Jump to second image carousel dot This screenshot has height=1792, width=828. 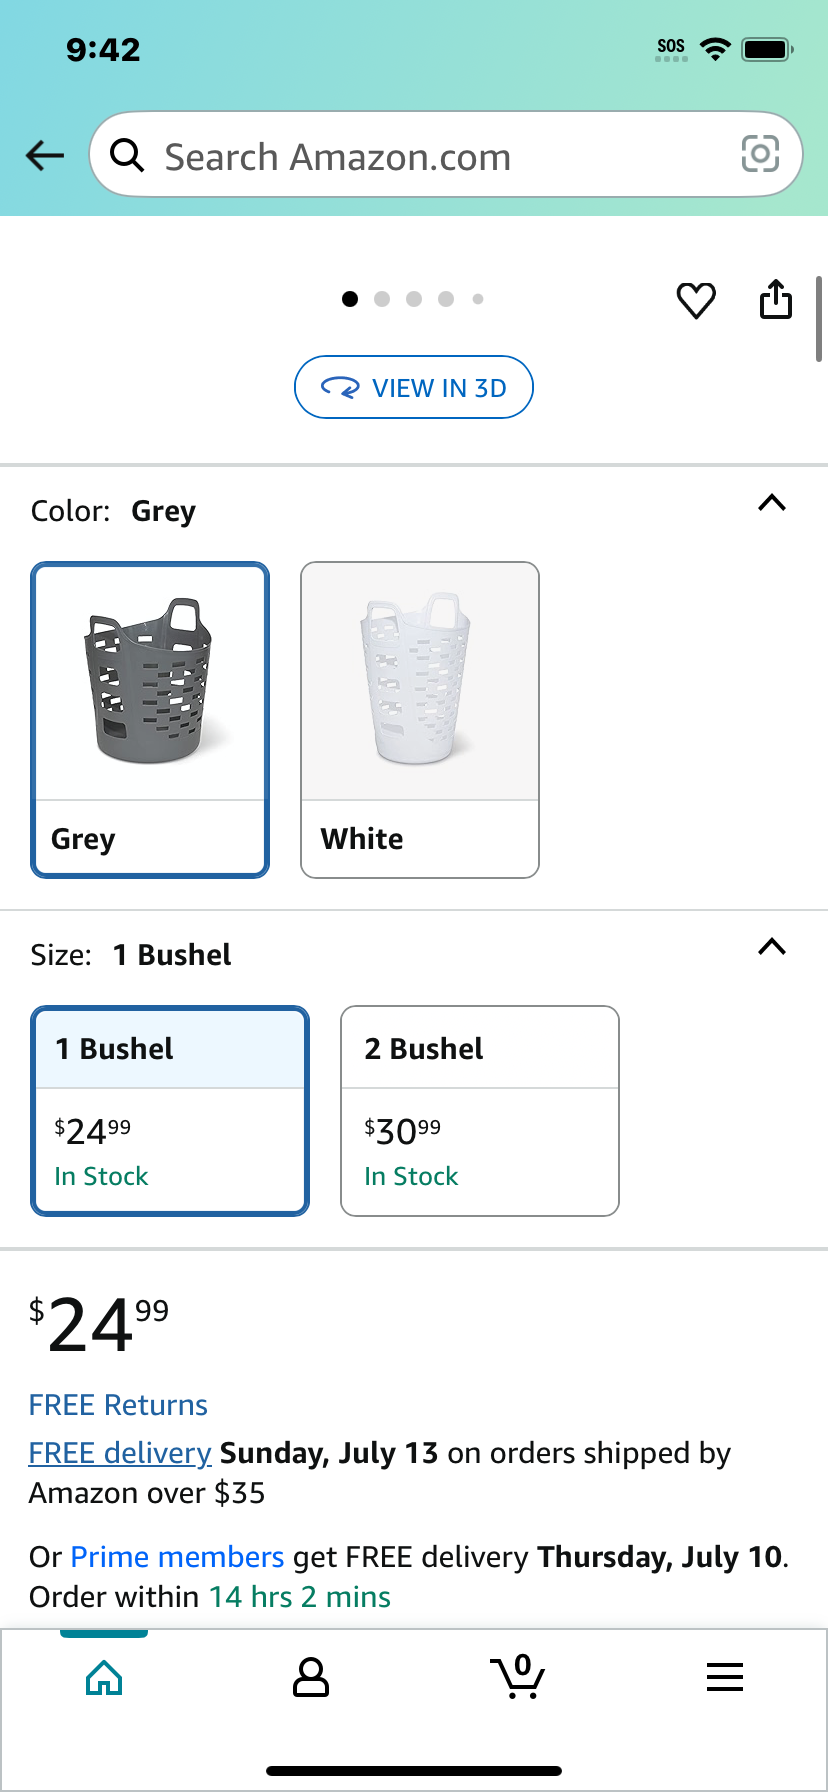click(382, 299)
